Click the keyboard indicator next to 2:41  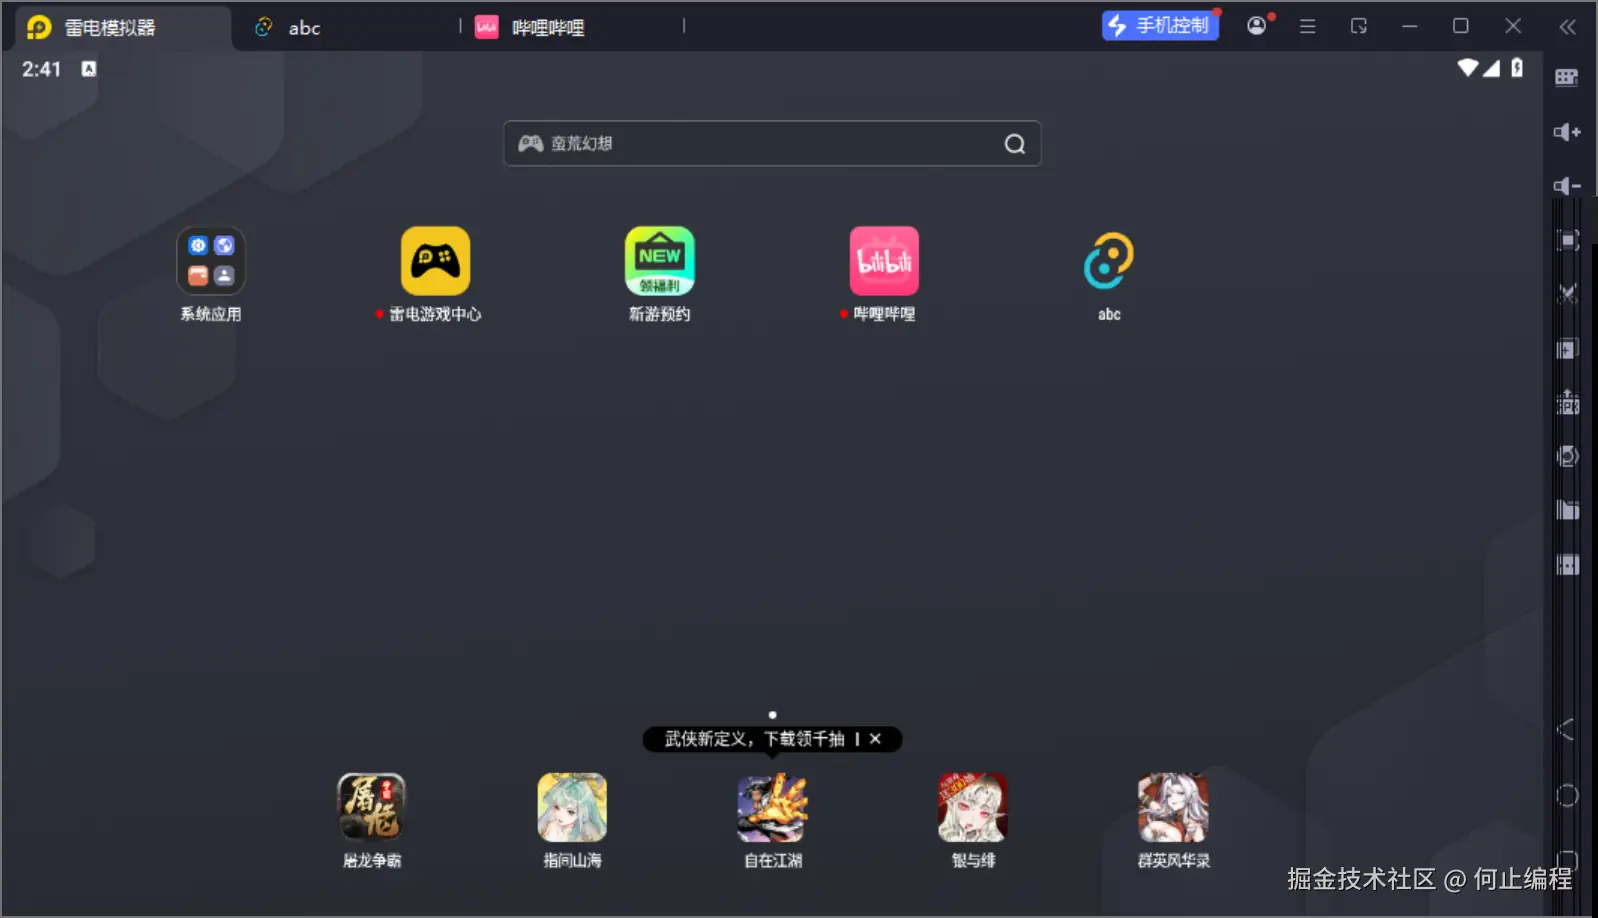tap(89, 69)
